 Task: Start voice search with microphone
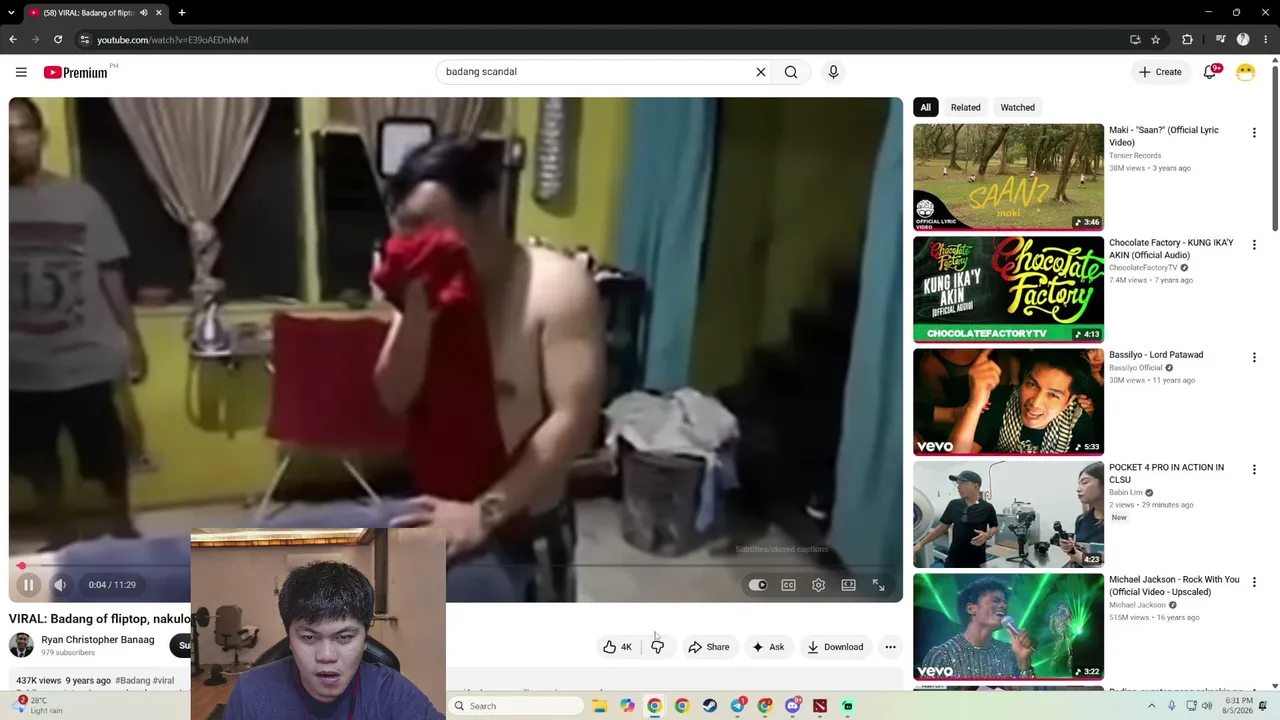click(x=833, y=72)
